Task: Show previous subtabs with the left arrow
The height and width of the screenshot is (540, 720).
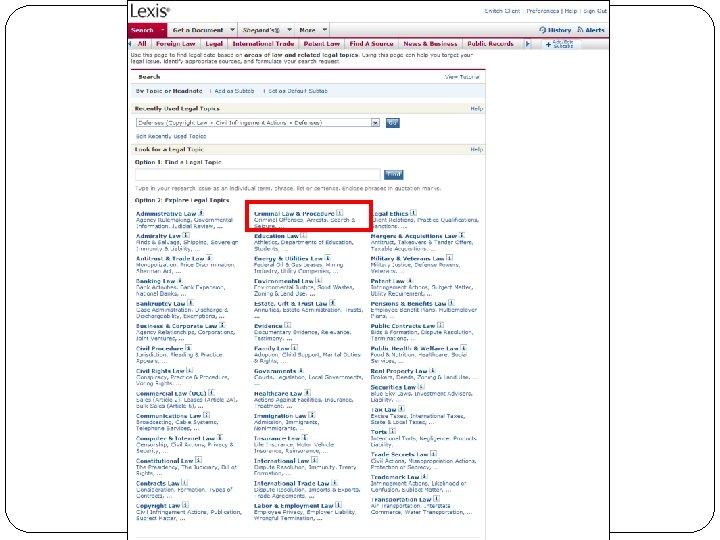Action: (130, 44)
